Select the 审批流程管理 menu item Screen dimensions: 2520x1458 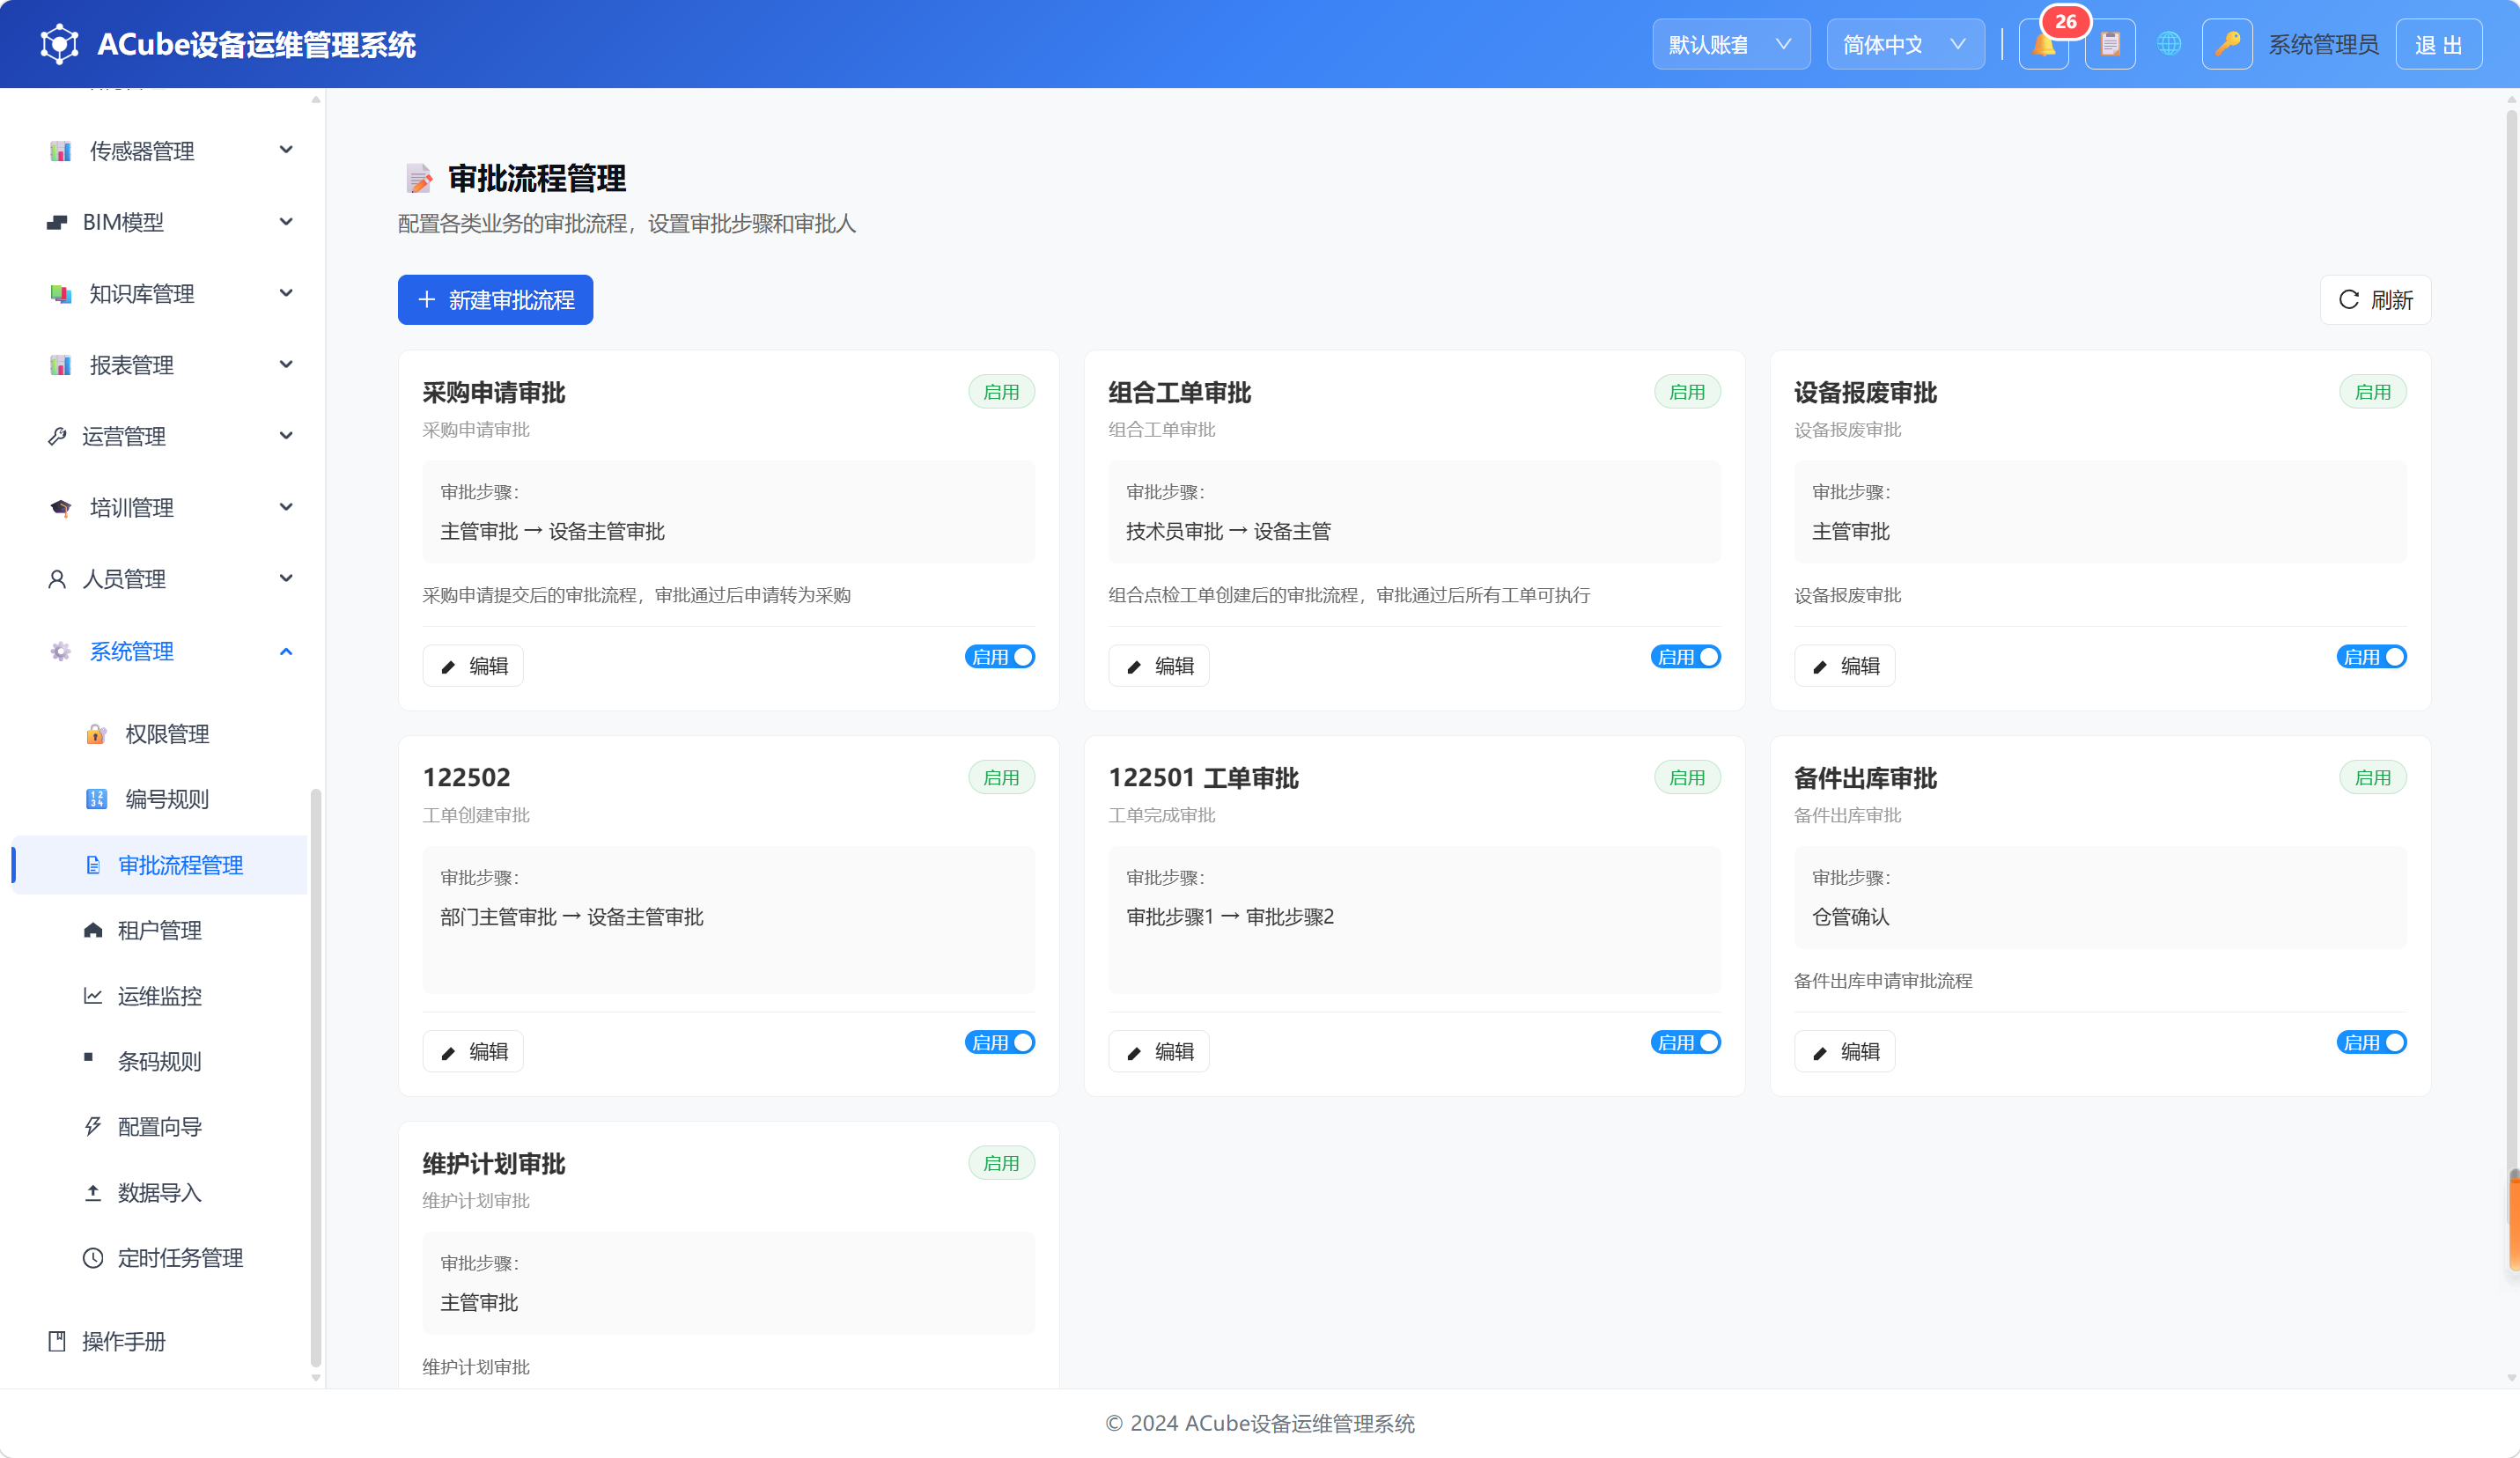[160, 865]
